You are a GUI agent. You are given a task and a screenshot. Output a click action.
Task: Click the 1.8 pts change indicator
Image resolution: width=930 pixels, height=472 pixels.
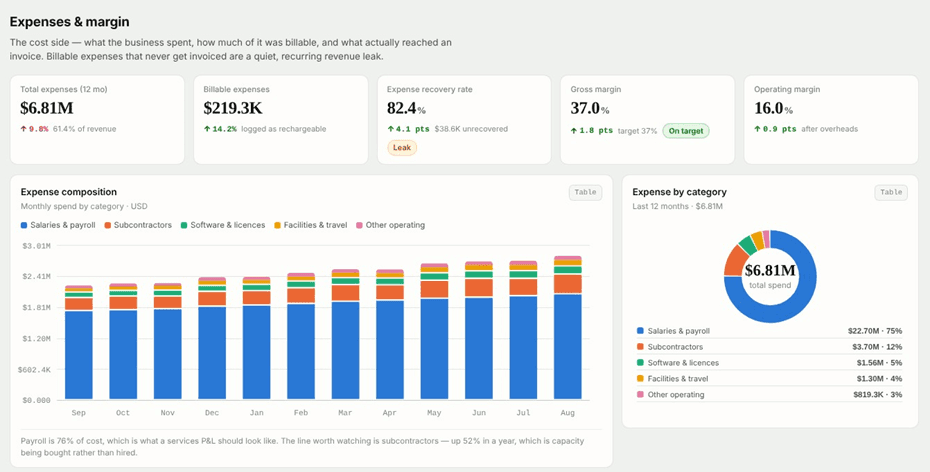click(592, 131)
